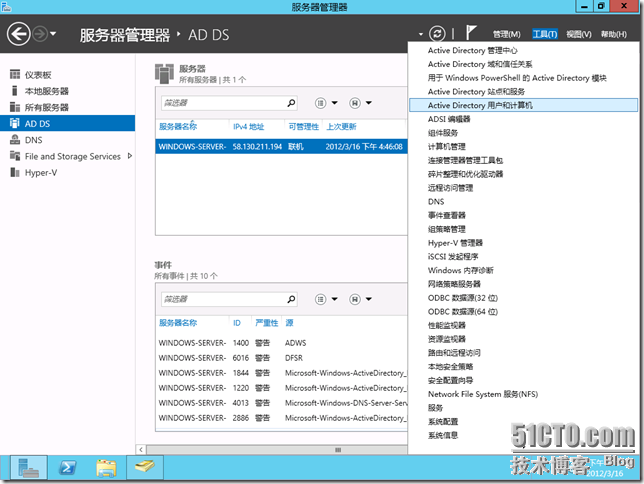Expand servers list options dropdown arrow
This screenshot has height=484, width=644.
tap(334, 103)
